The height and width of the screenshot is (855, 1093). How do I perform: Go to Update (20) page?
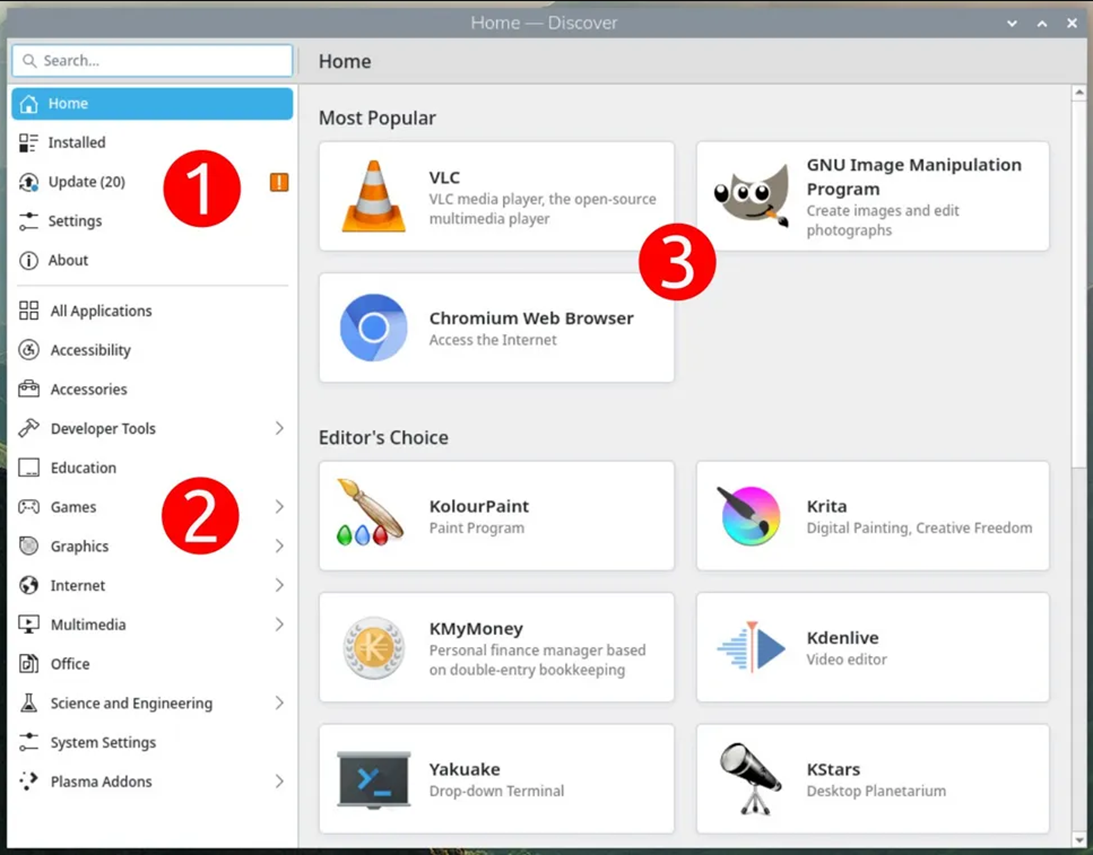pos(86,182)
